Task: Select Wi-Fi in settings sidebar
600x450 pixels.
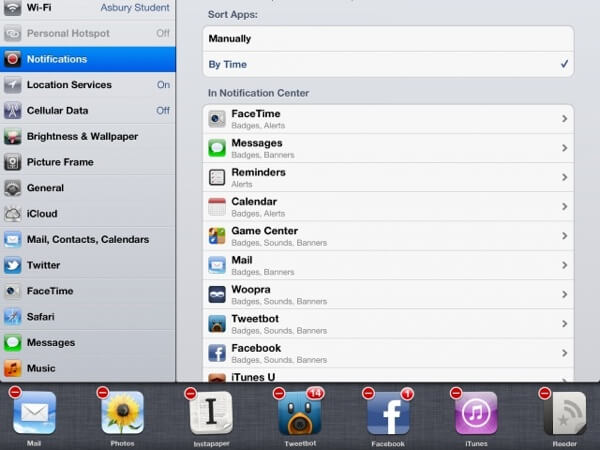Action: pos(88,8)
